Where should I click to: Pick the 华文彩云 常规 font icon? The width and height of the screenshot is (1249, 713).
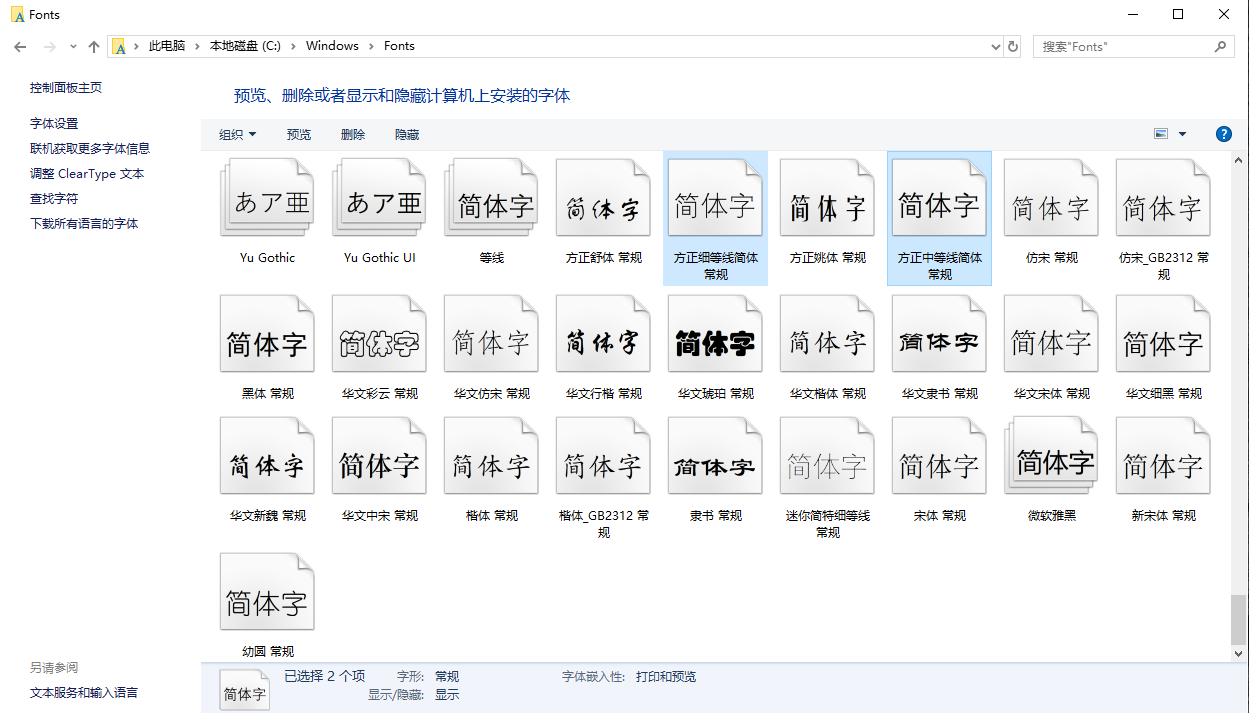(379, 334)
